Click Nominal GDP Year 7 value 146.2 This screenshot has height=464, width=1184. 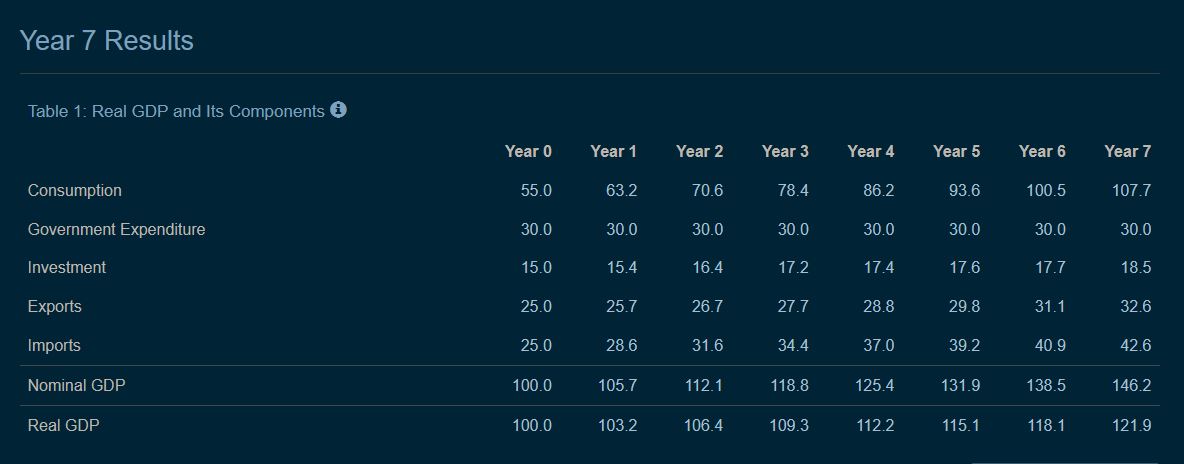[1132, 385]
